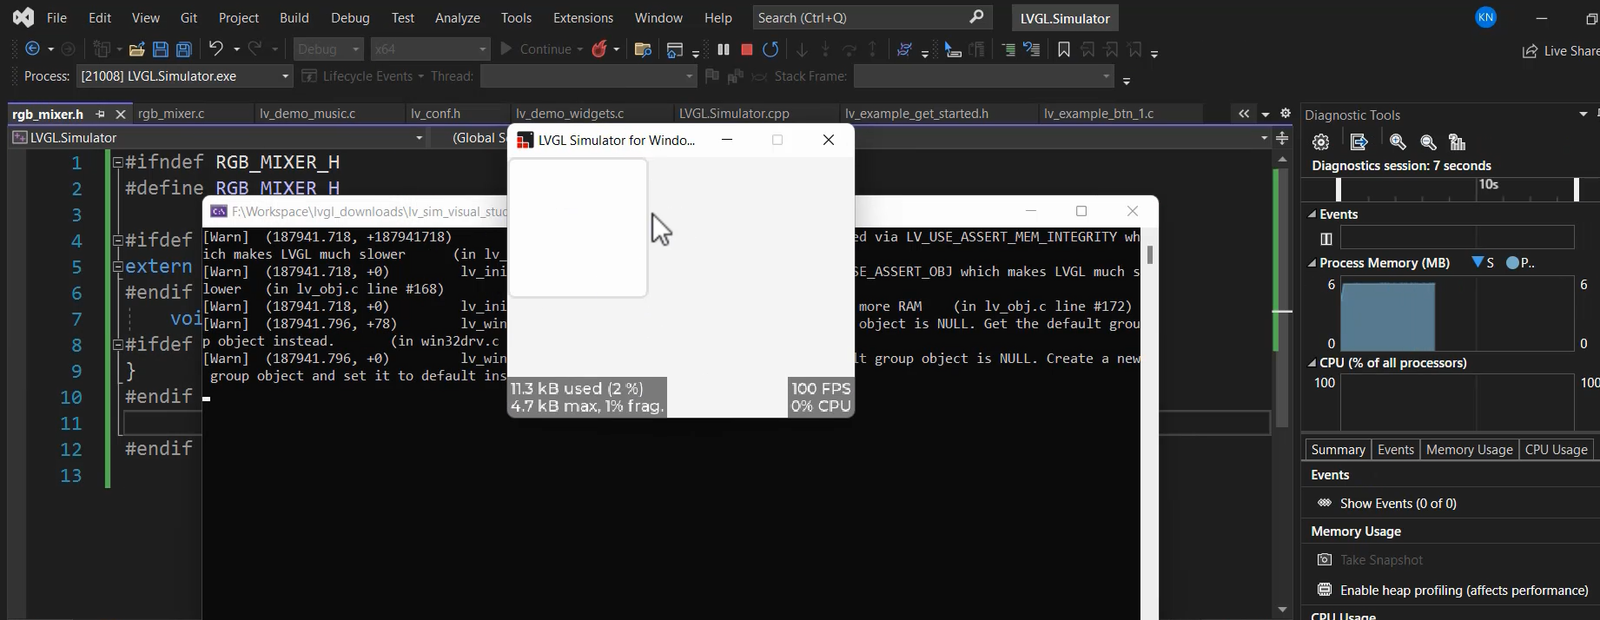Open the Thread dropdown
This screenshot has width=1600, height=620.
[x=588, y=76]
